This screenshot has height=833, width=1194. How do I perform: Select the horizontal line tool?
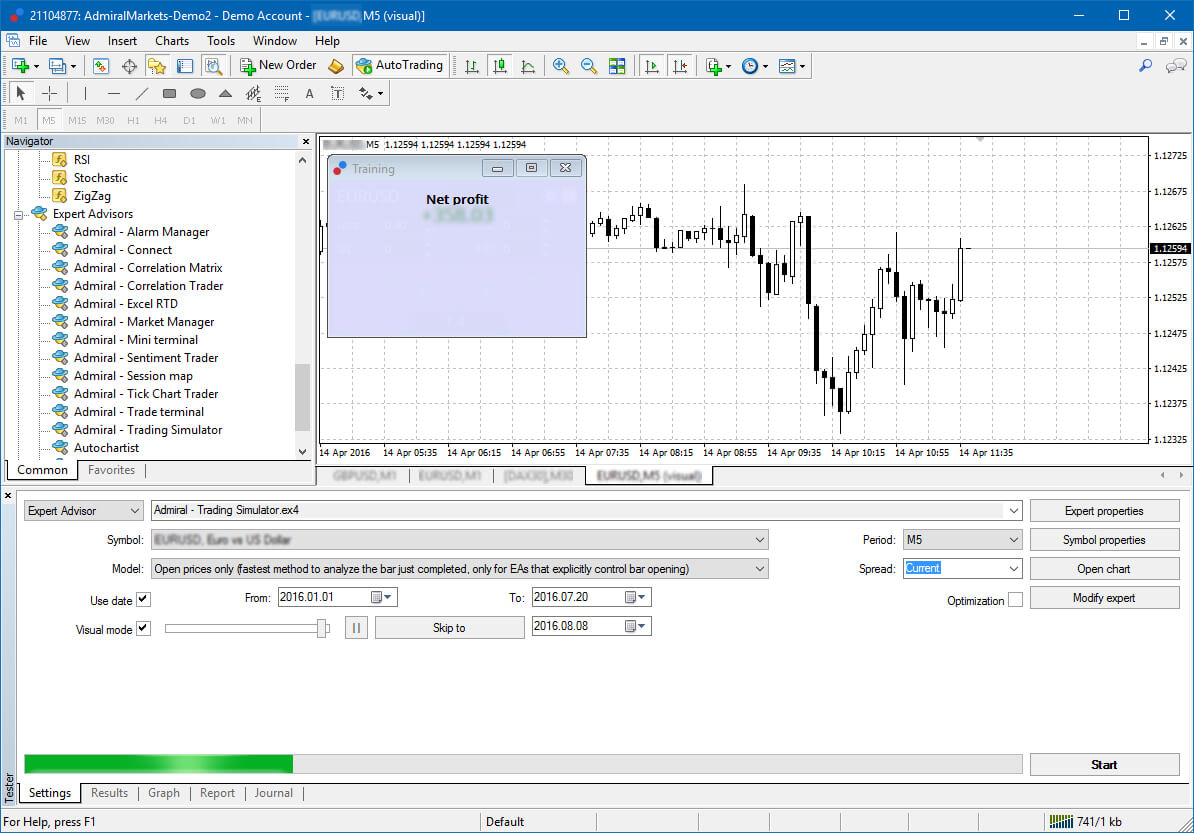pos(113,93)
